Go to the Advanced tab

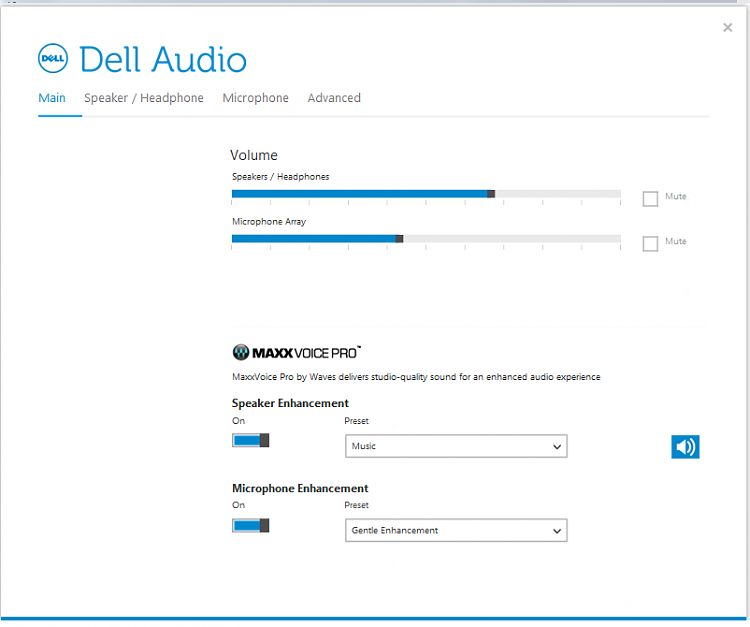[334, 98]
